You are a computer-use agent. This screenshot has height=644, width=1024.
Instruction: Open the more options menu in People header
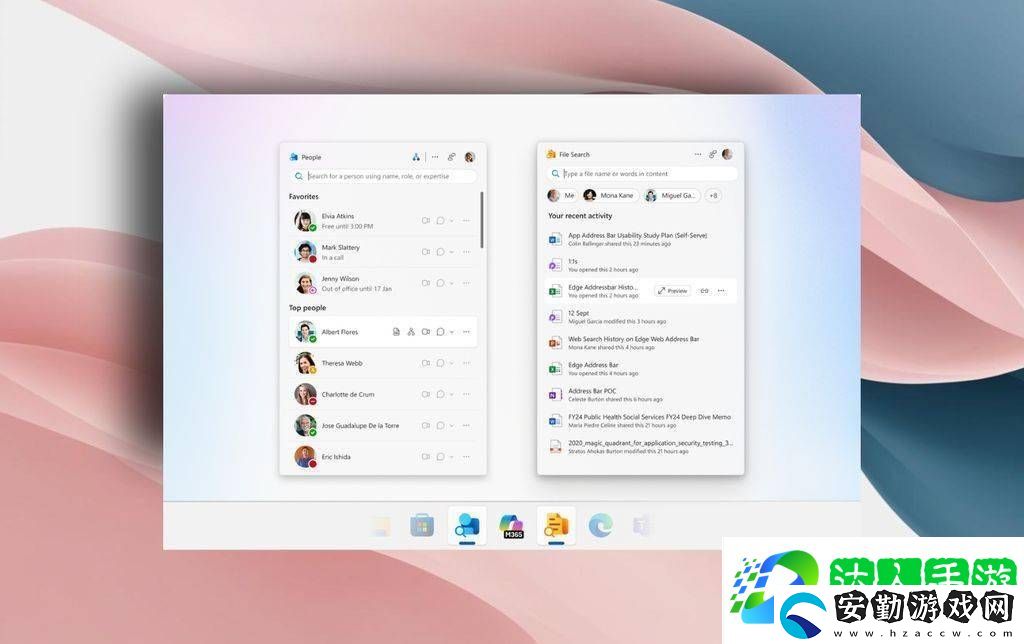(435, 157)
